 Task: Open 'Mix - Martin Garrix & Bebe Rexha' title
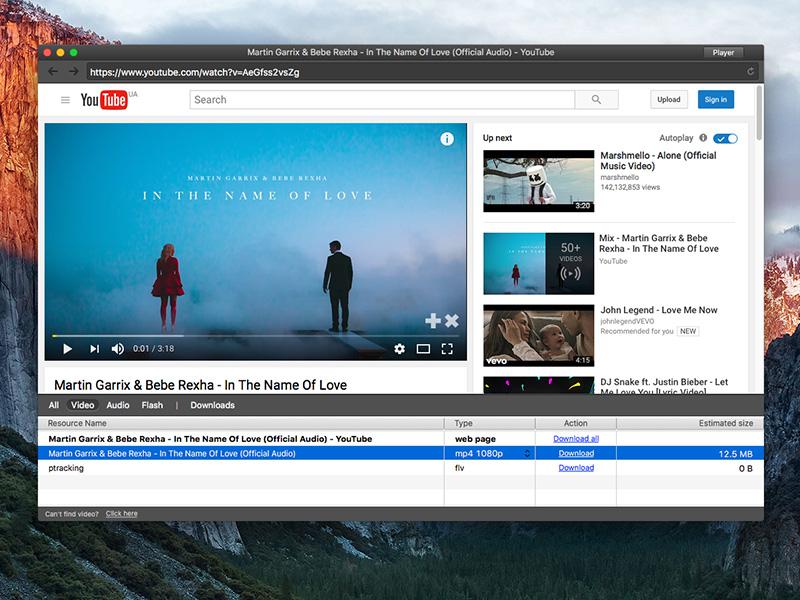point(659,243)
